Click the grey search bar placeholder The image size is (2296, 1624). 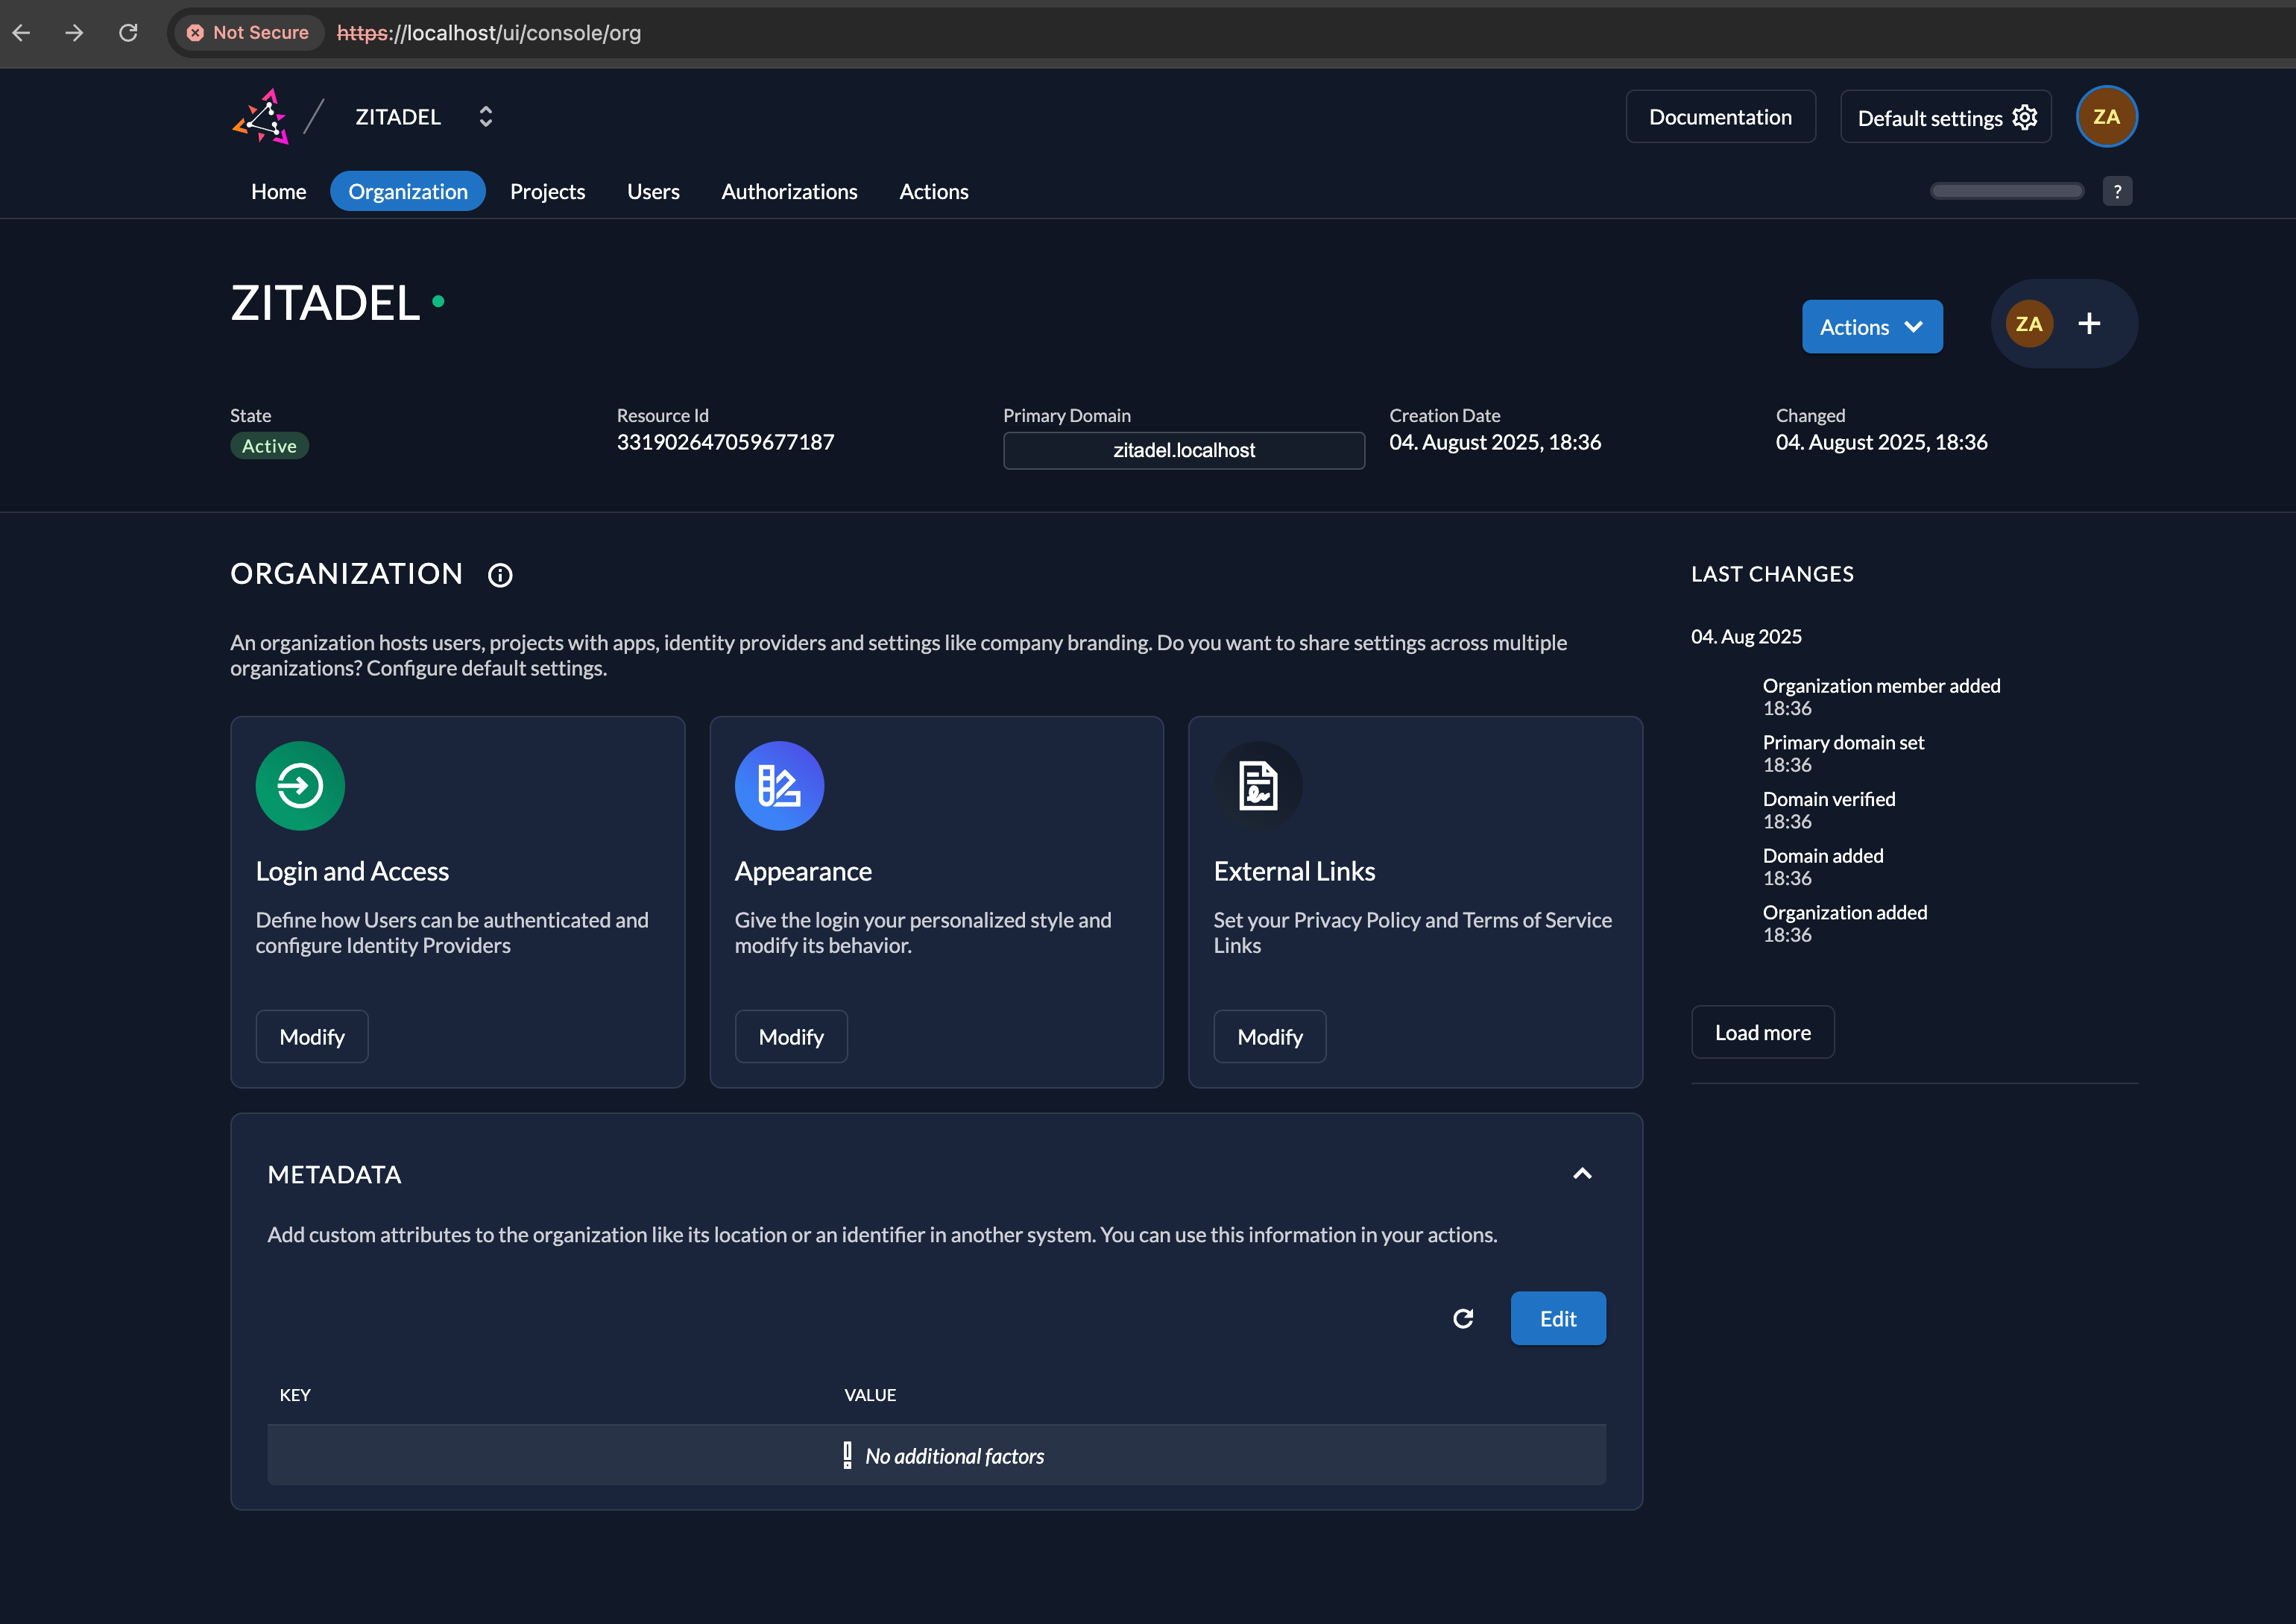2007,191
